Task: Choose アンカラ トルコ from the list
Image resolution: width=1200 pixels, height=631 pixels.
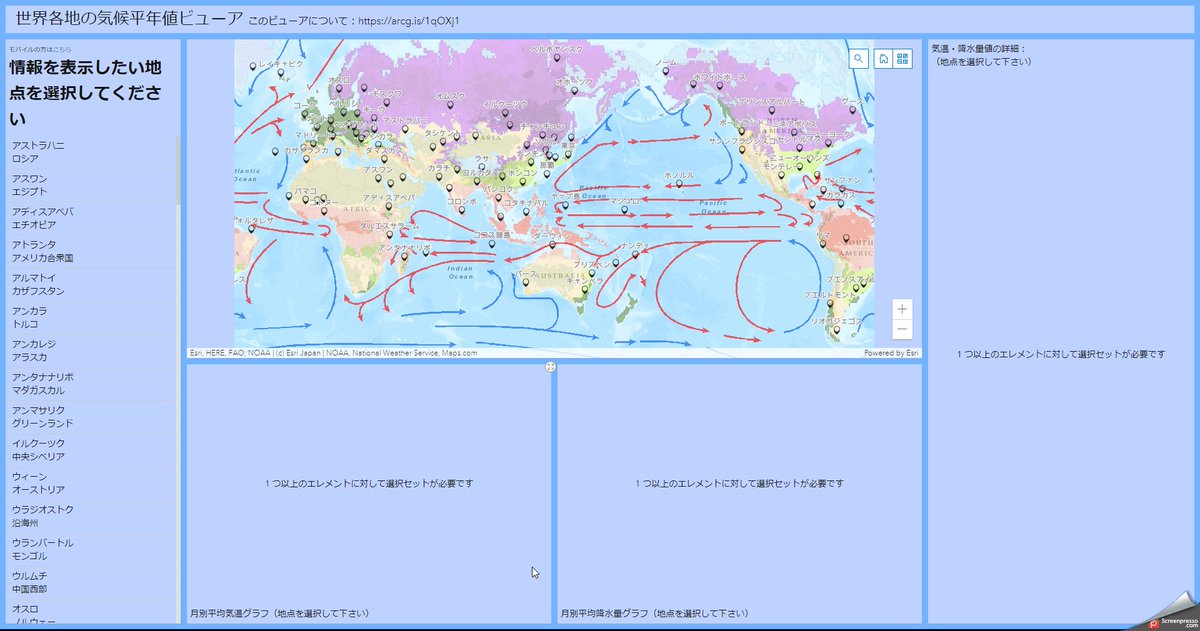Action: tap(91, 318)
